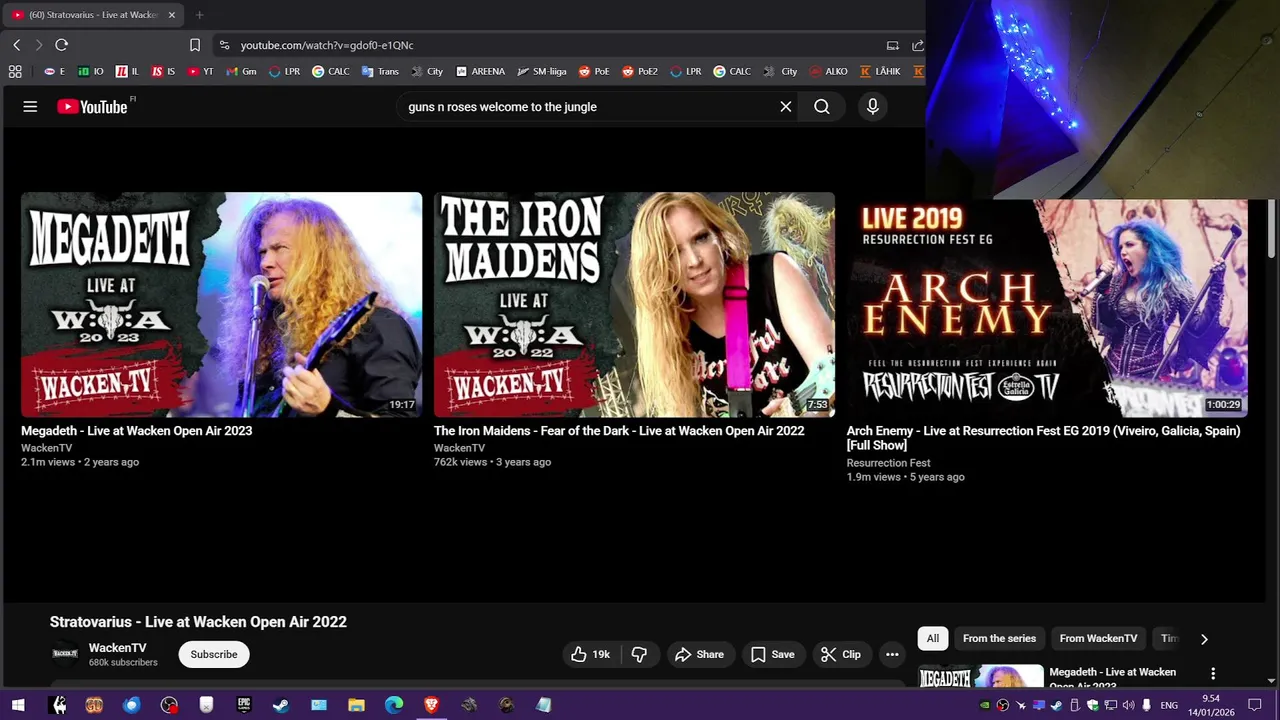Open the YT bookmark
Screen dimensions: 1280x720
[200, 72]
